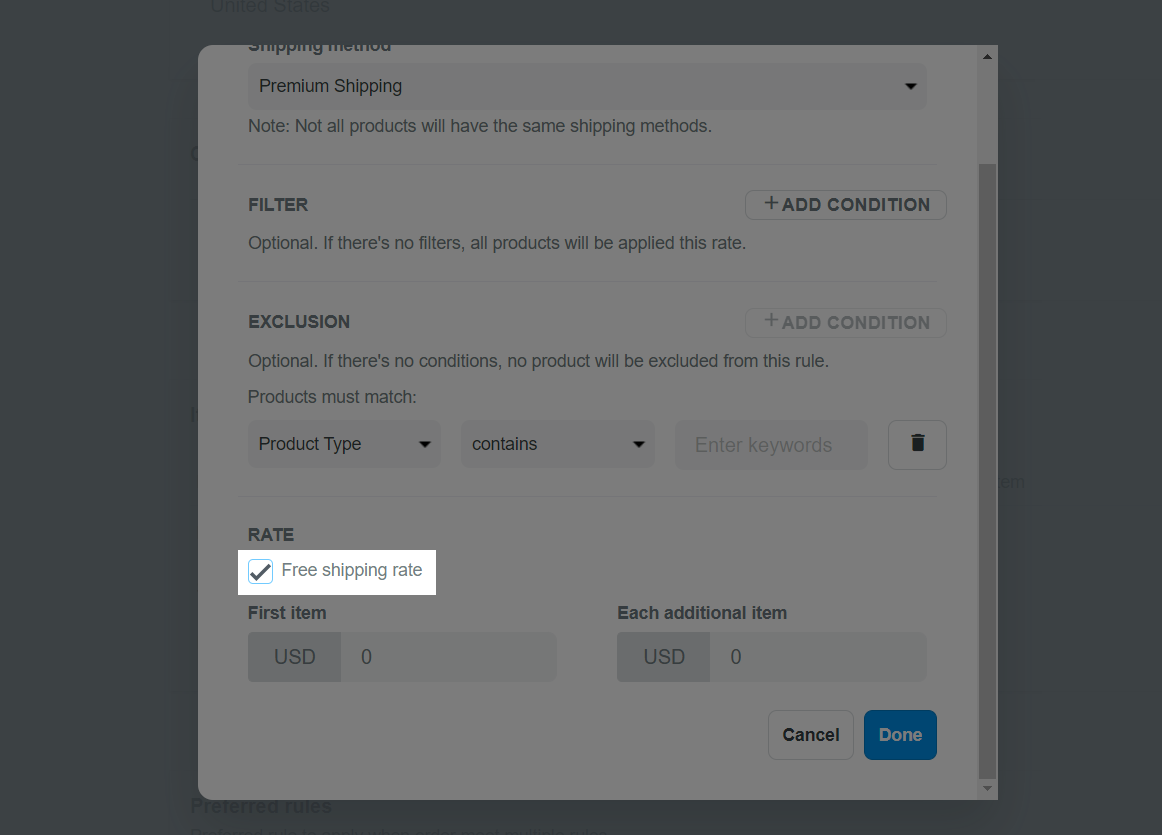Screen dimensions: 1162x835
Task: Expand the Product Type dropdown
Action: coord(345,444)
